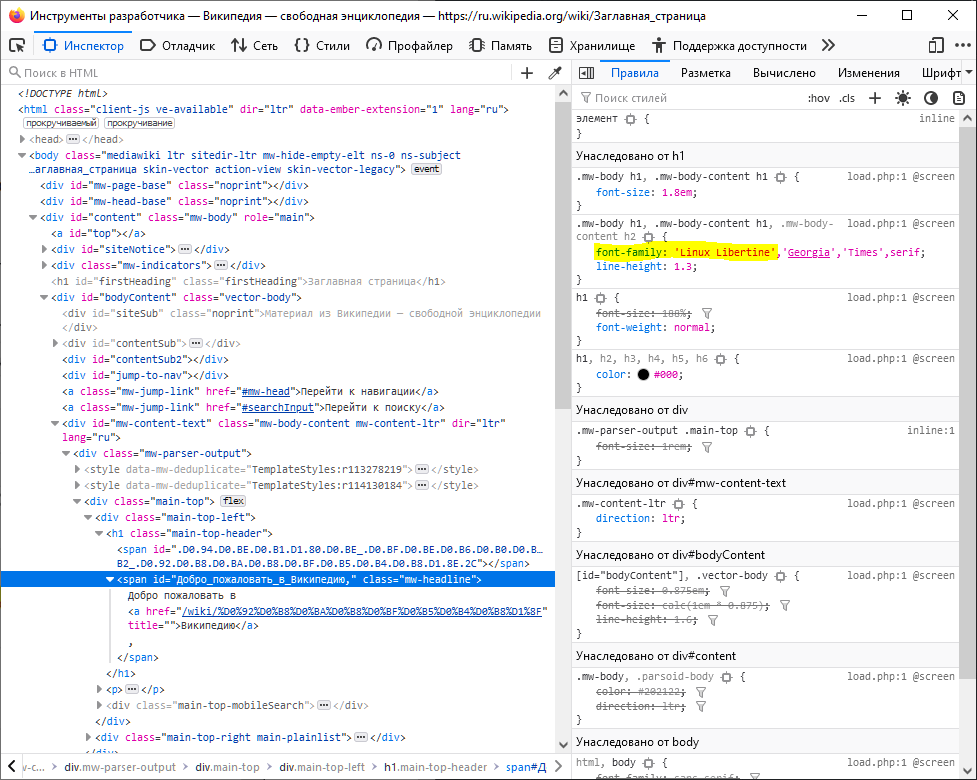Open the Стили editor tab

tap(322, 45)
